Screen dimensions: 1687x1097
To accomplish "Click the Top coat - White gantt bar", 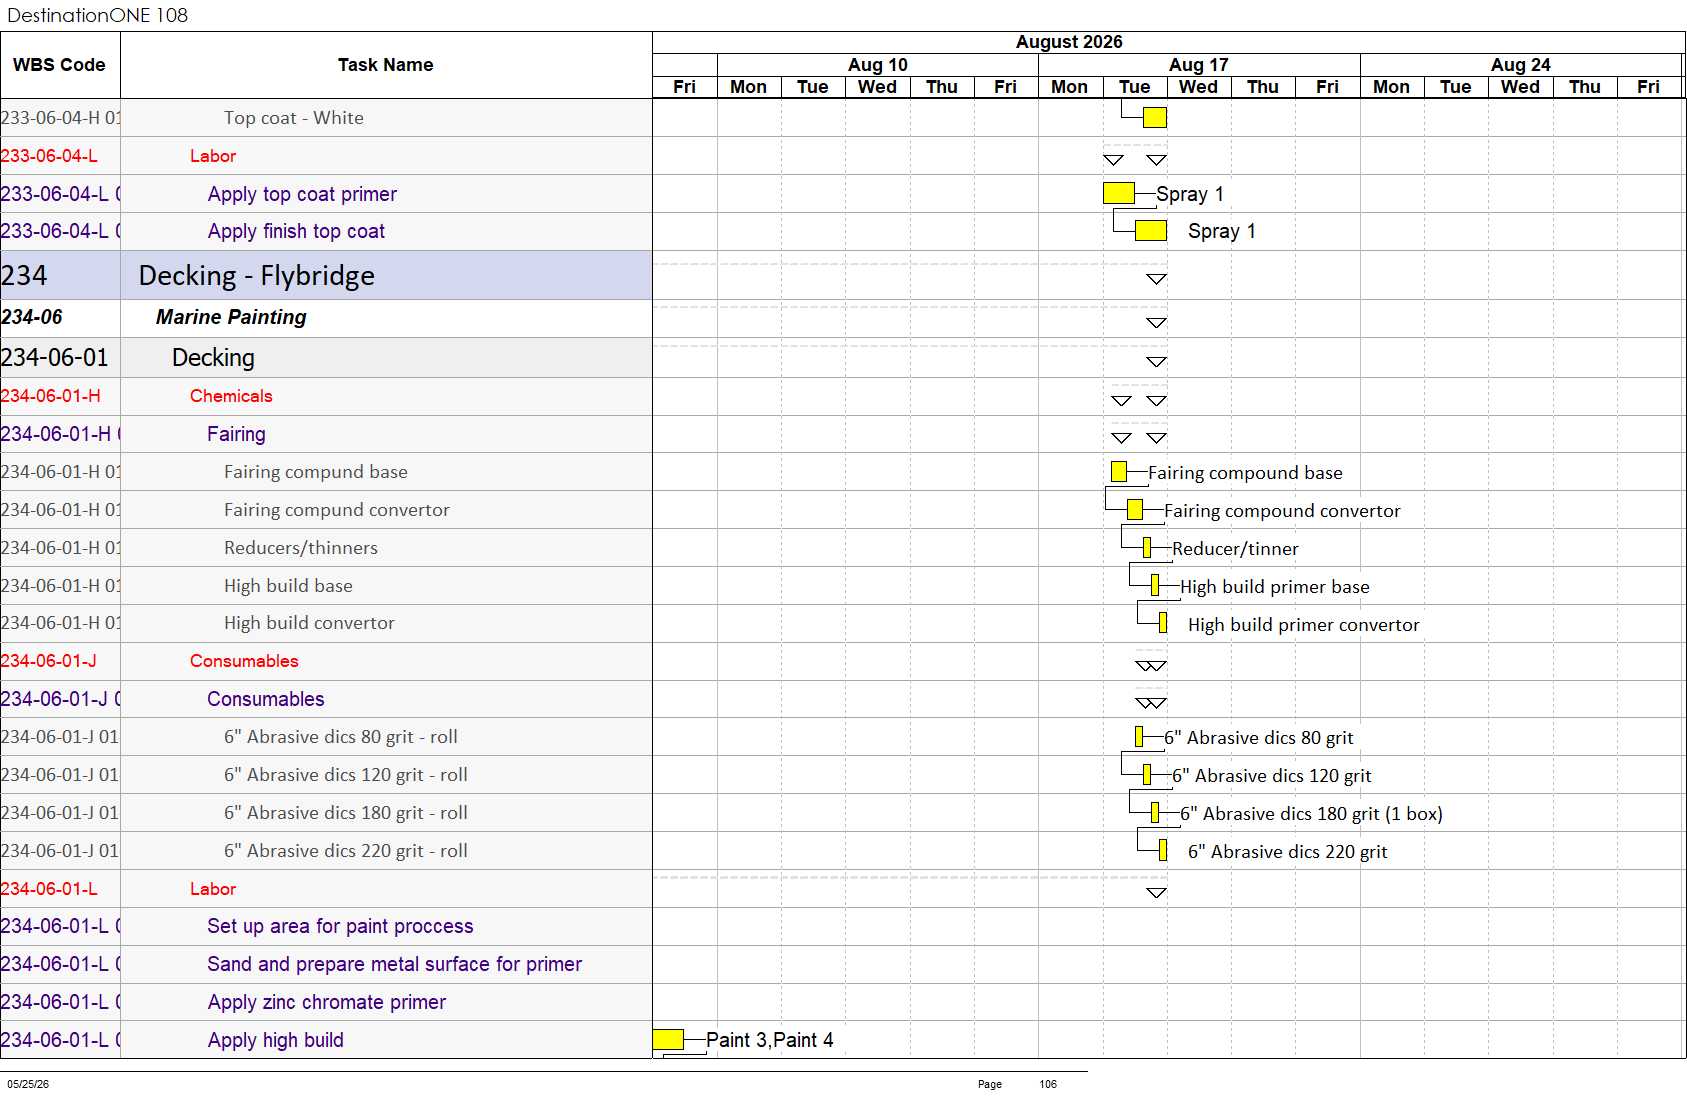I will pos(1155,118).
